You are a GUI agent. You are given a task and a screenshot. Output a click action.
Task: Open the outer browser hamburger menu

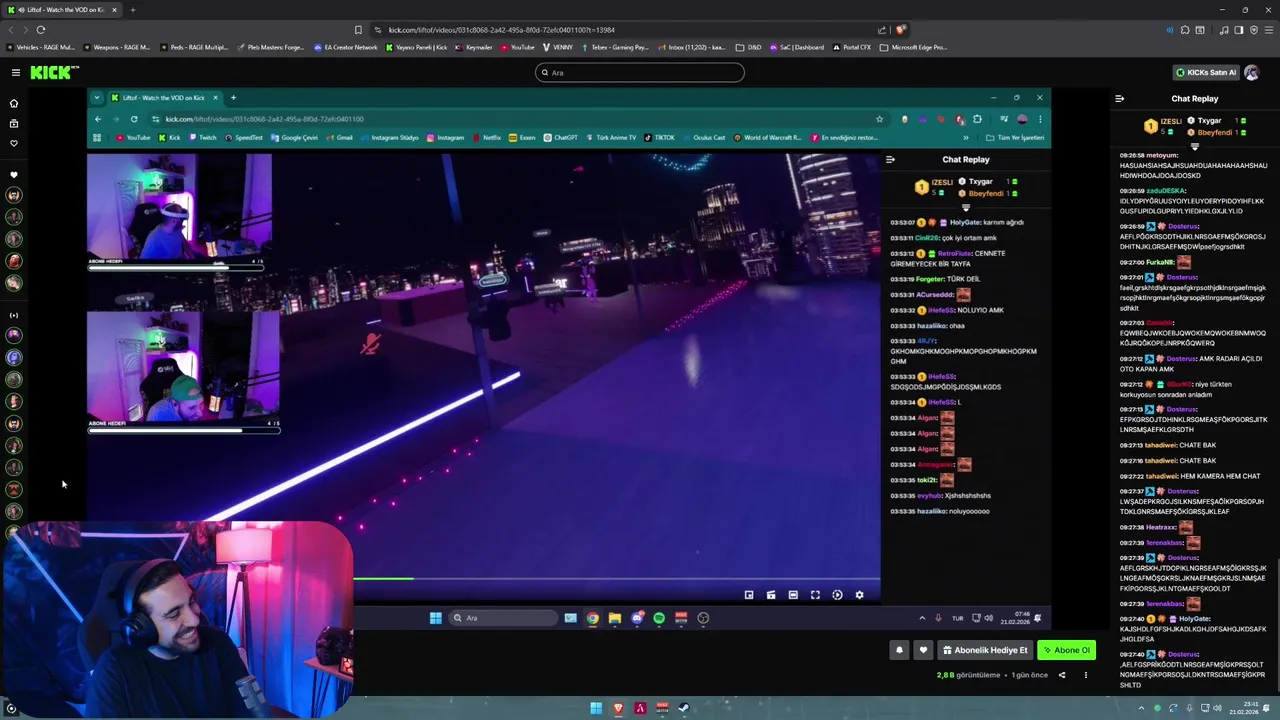1267,30
